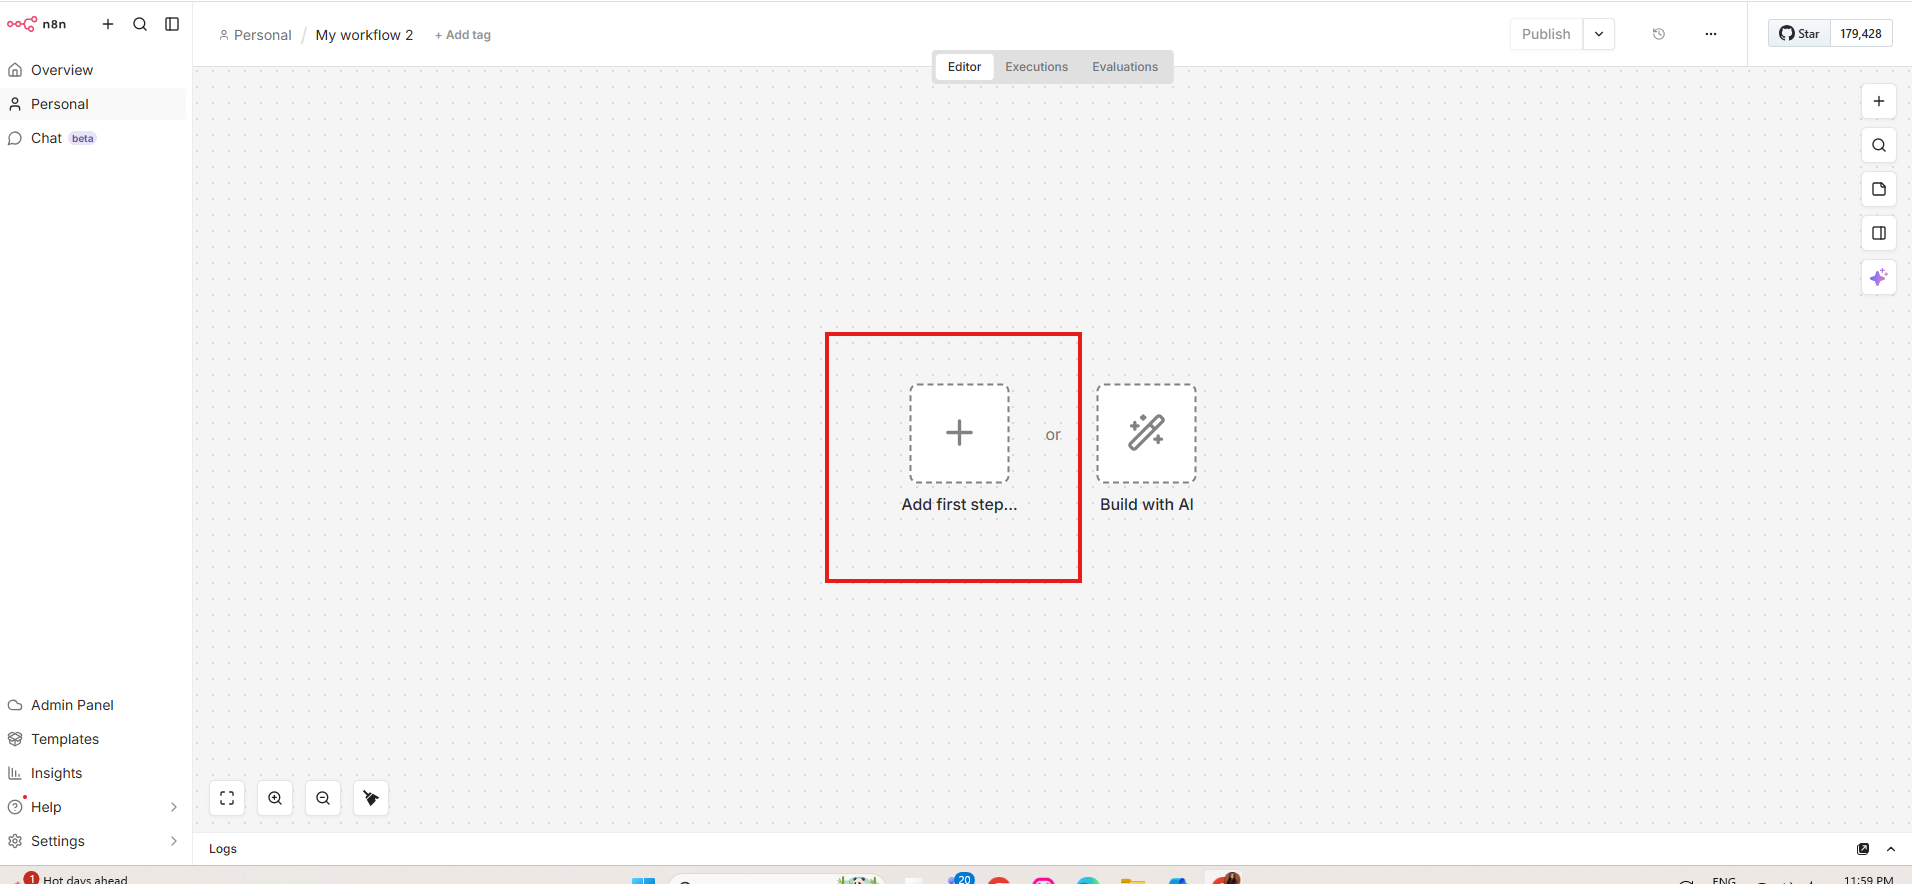
Task: Toggle the right side panel icon
Action: click(1878, 233)
